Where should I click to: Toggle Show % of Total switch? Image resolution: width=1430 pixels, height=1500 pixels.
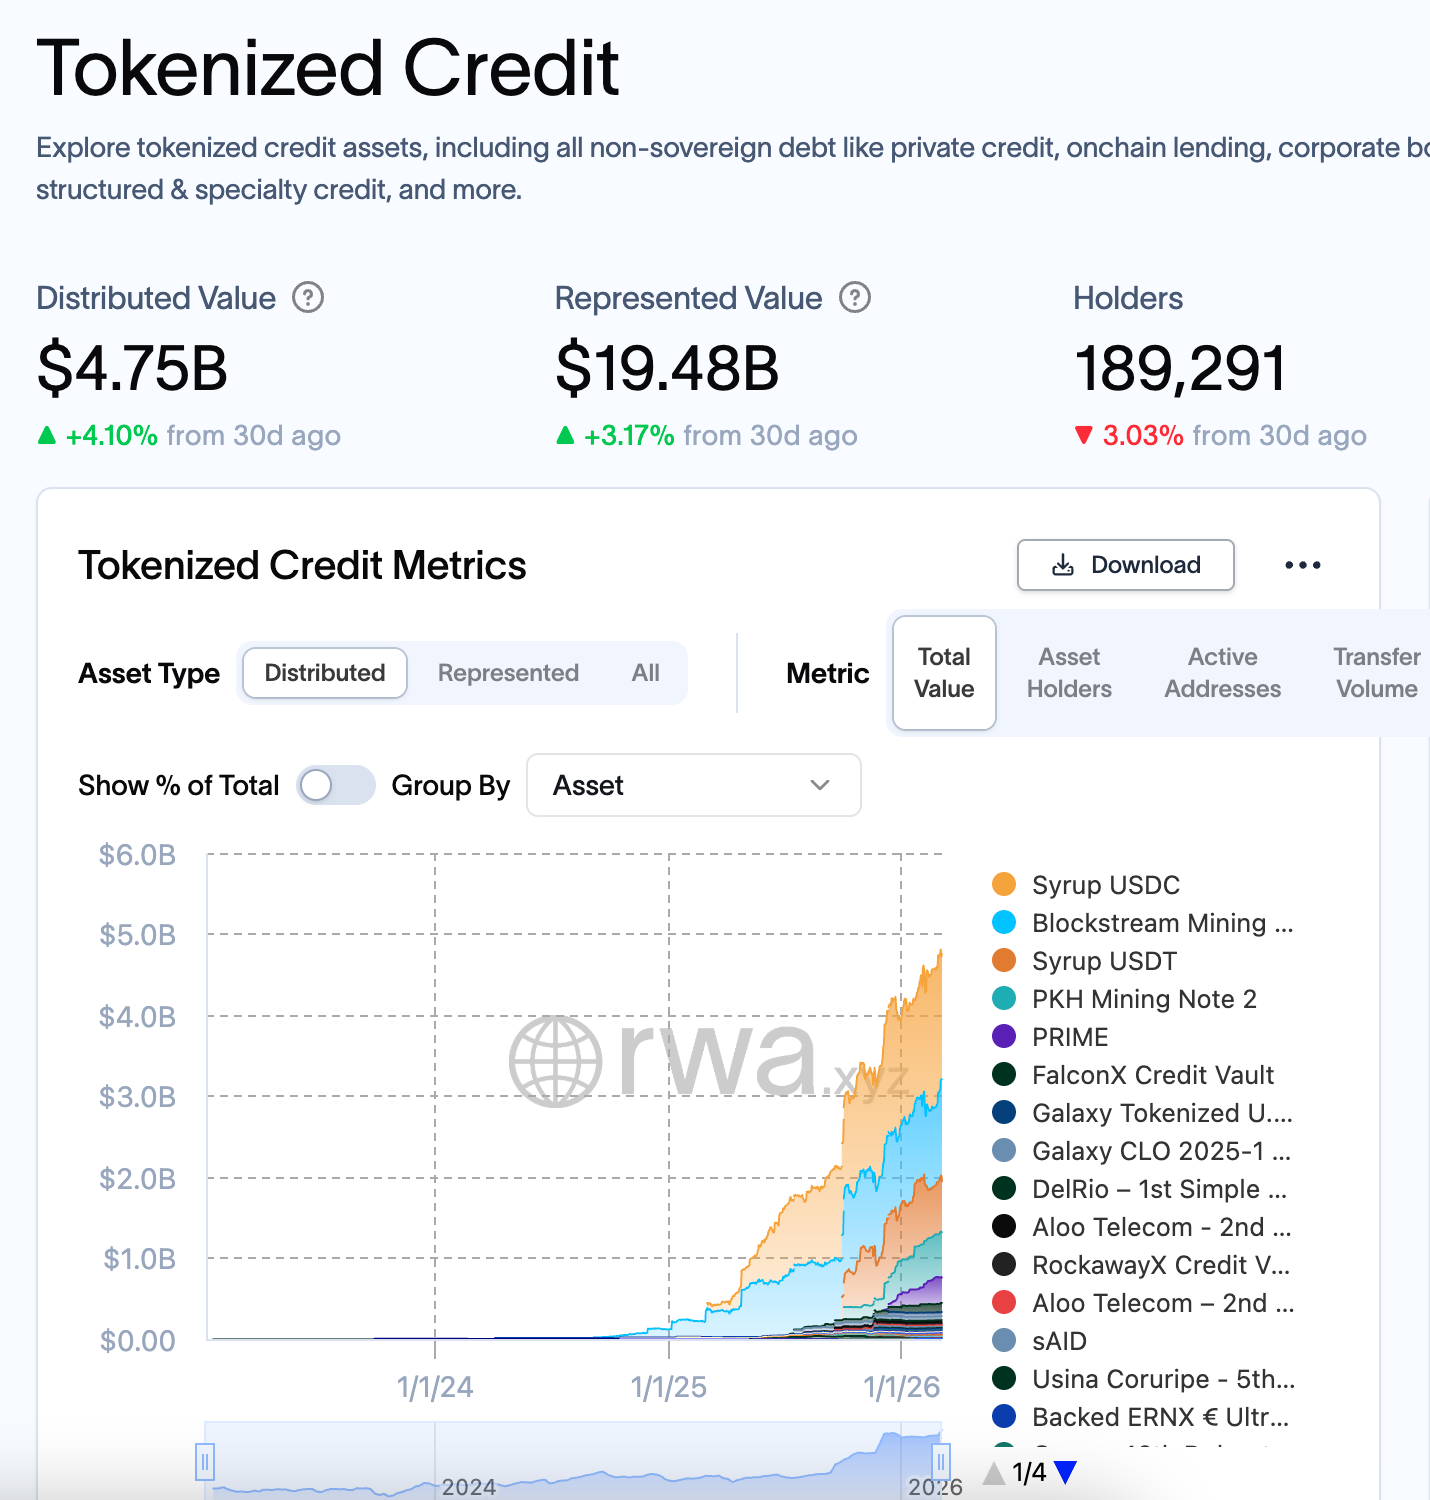pos(336,785)
